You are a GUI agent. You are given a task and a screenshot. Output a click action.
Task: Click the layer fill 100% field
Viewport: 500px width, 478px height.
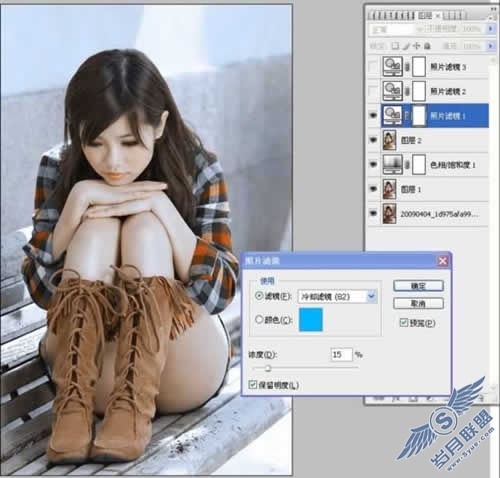pos(472,46)
